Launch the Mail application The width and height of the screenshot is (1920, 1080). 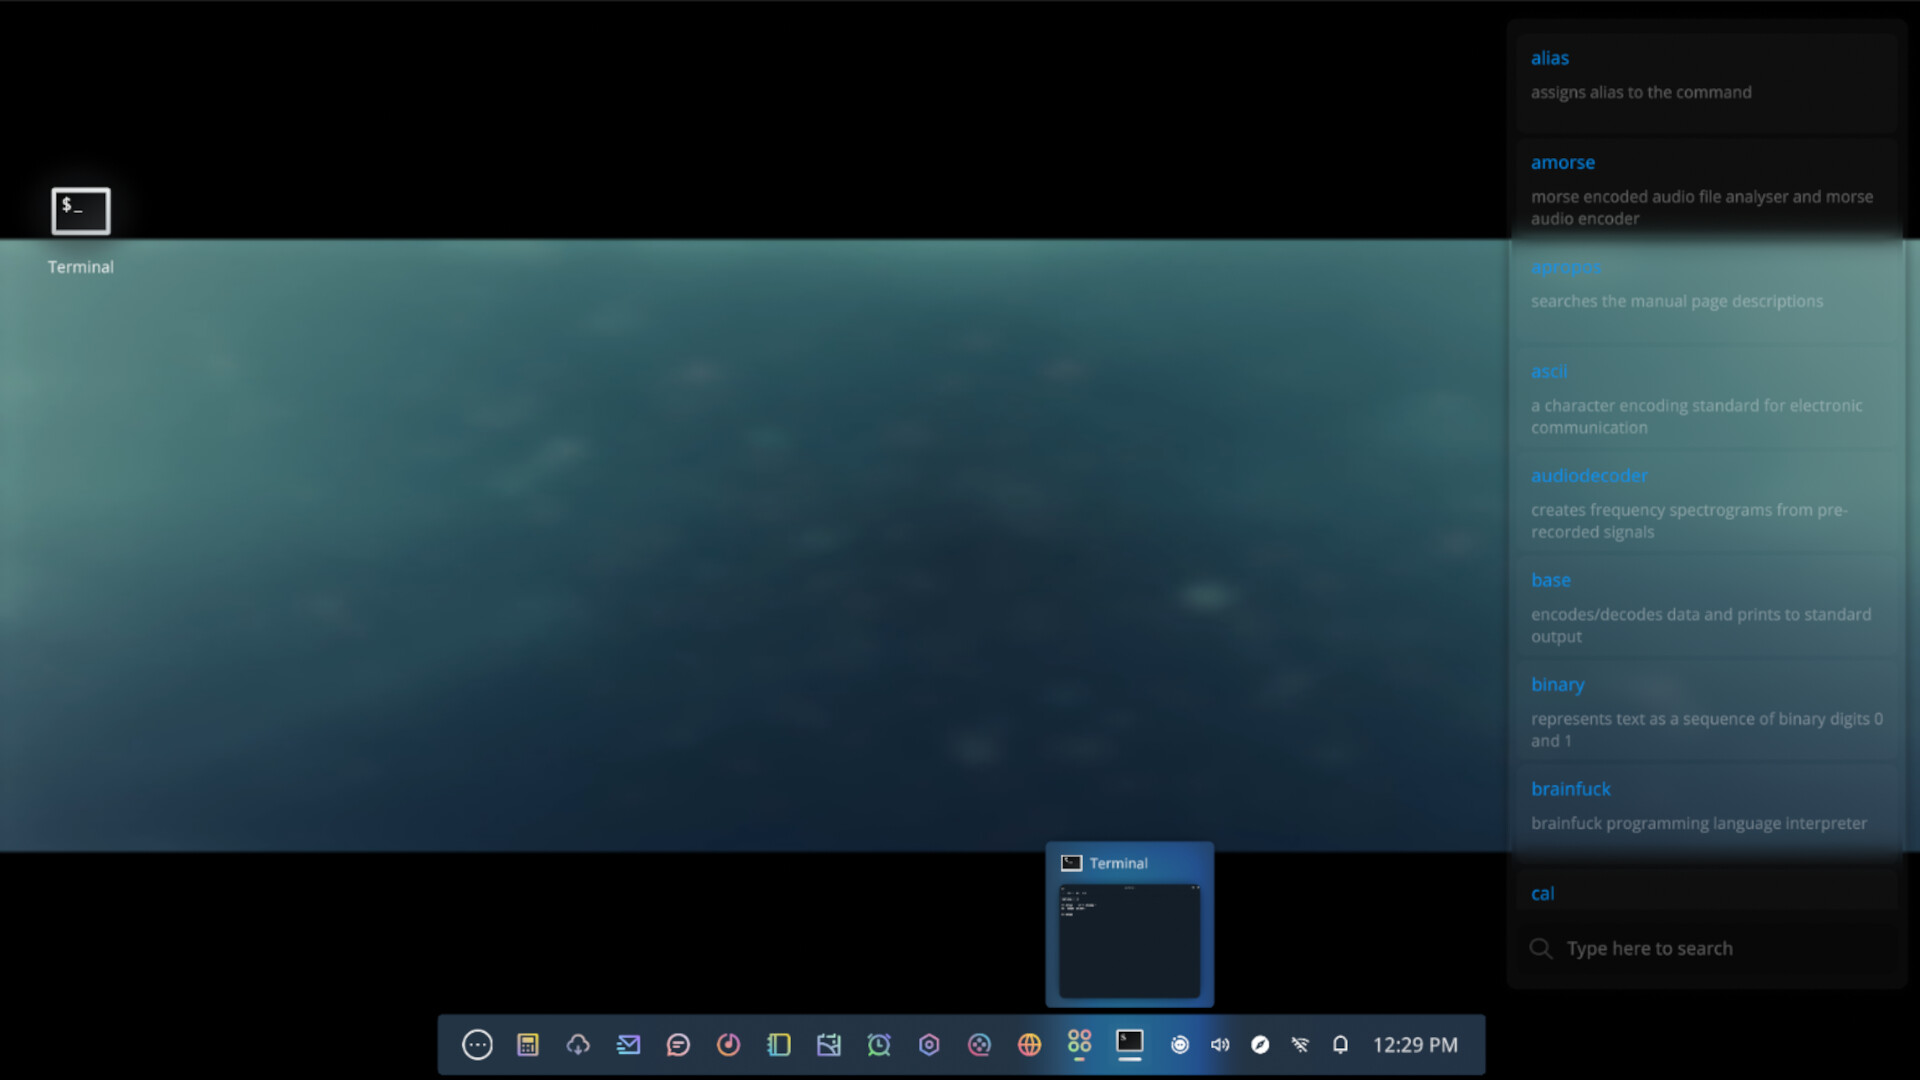point(628,1044)
